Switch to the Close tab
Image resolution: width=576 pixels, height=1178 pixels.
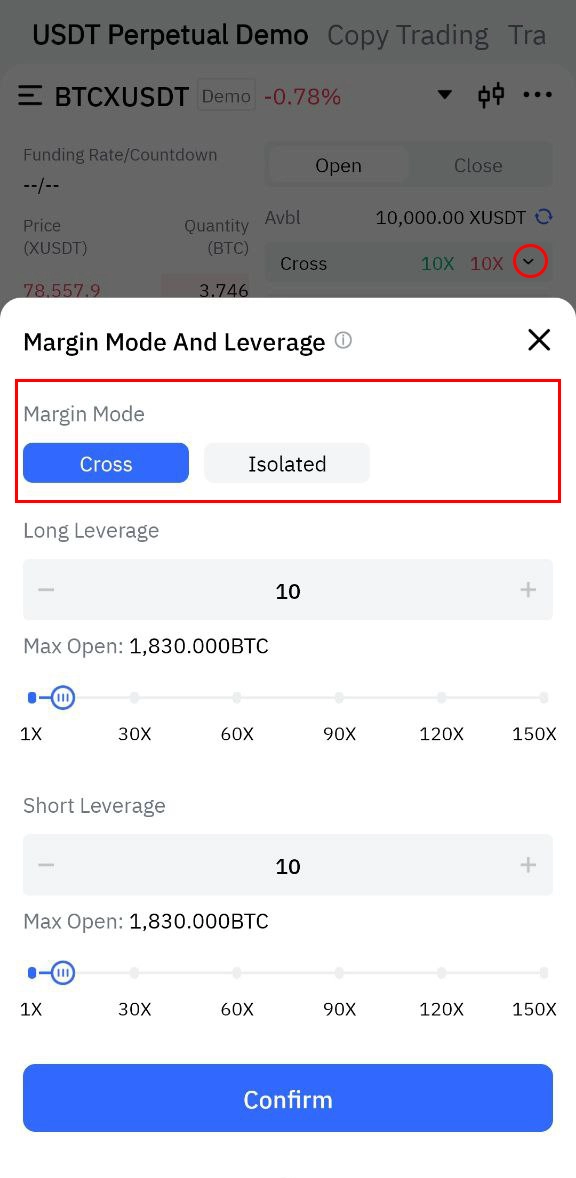[478, 165]
